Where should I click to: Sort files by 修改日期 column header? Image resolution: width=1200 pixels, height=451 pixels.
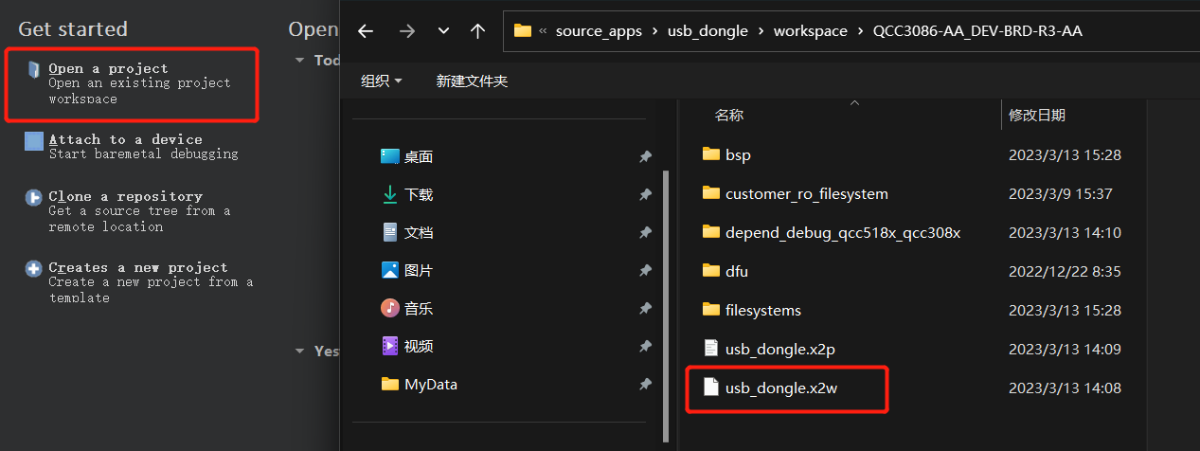pos(1037,116)
